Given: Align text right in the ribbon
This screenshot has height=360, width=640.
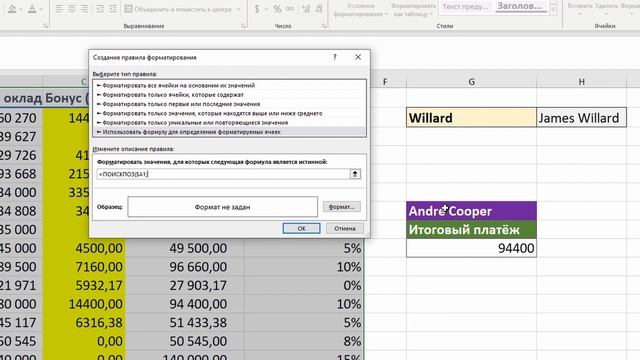Looking at the screenshot, I should pyautogui.click(x=84, y=9).
